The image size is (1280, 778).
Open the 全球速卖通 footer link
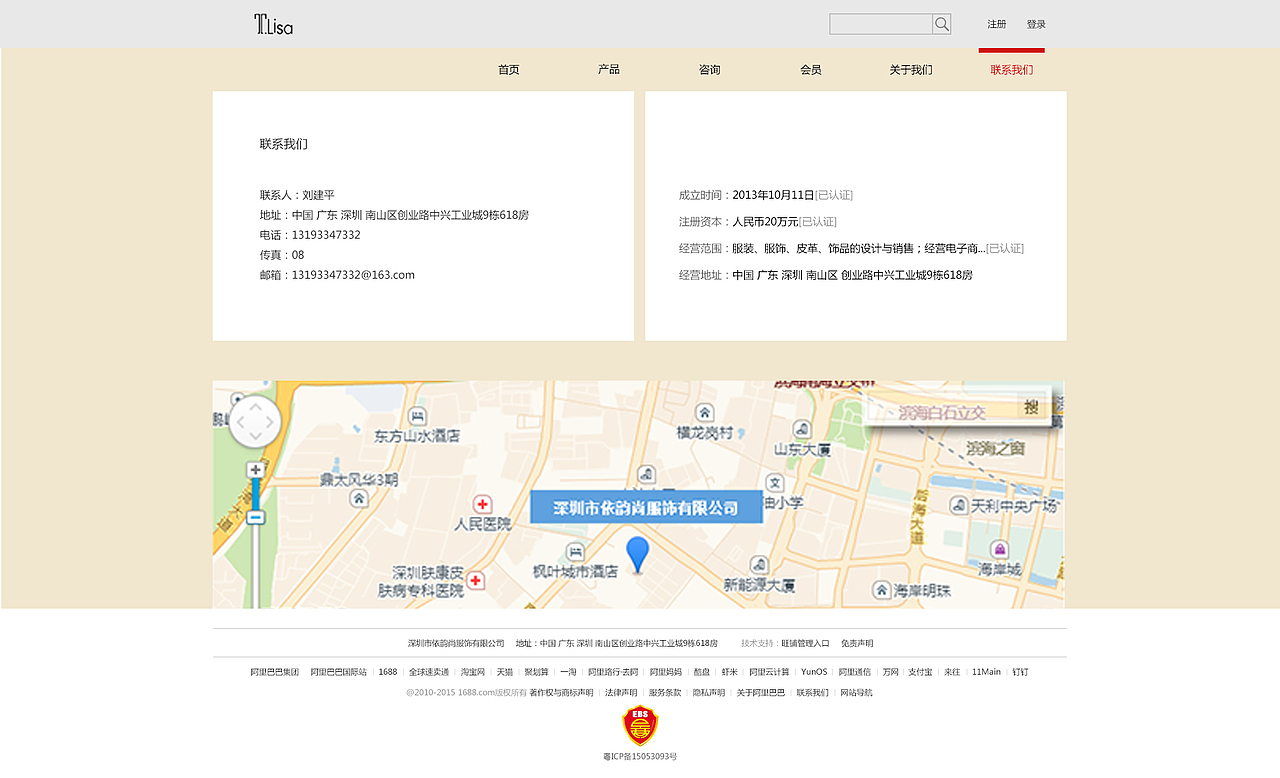pyautogui.click(x=429, y=672)
